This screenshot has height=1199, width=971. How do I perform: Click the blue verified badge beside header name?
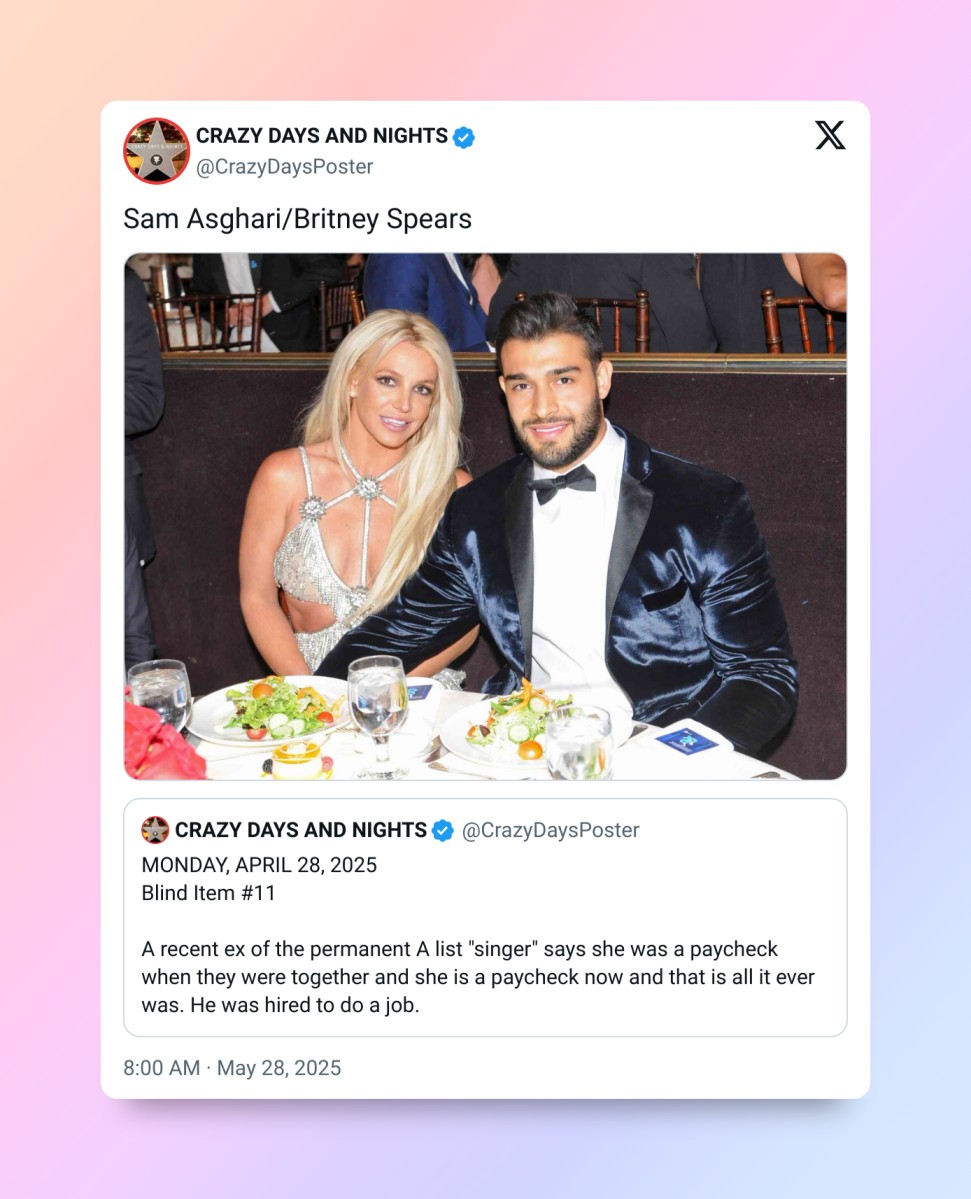(x=463, y=137)
